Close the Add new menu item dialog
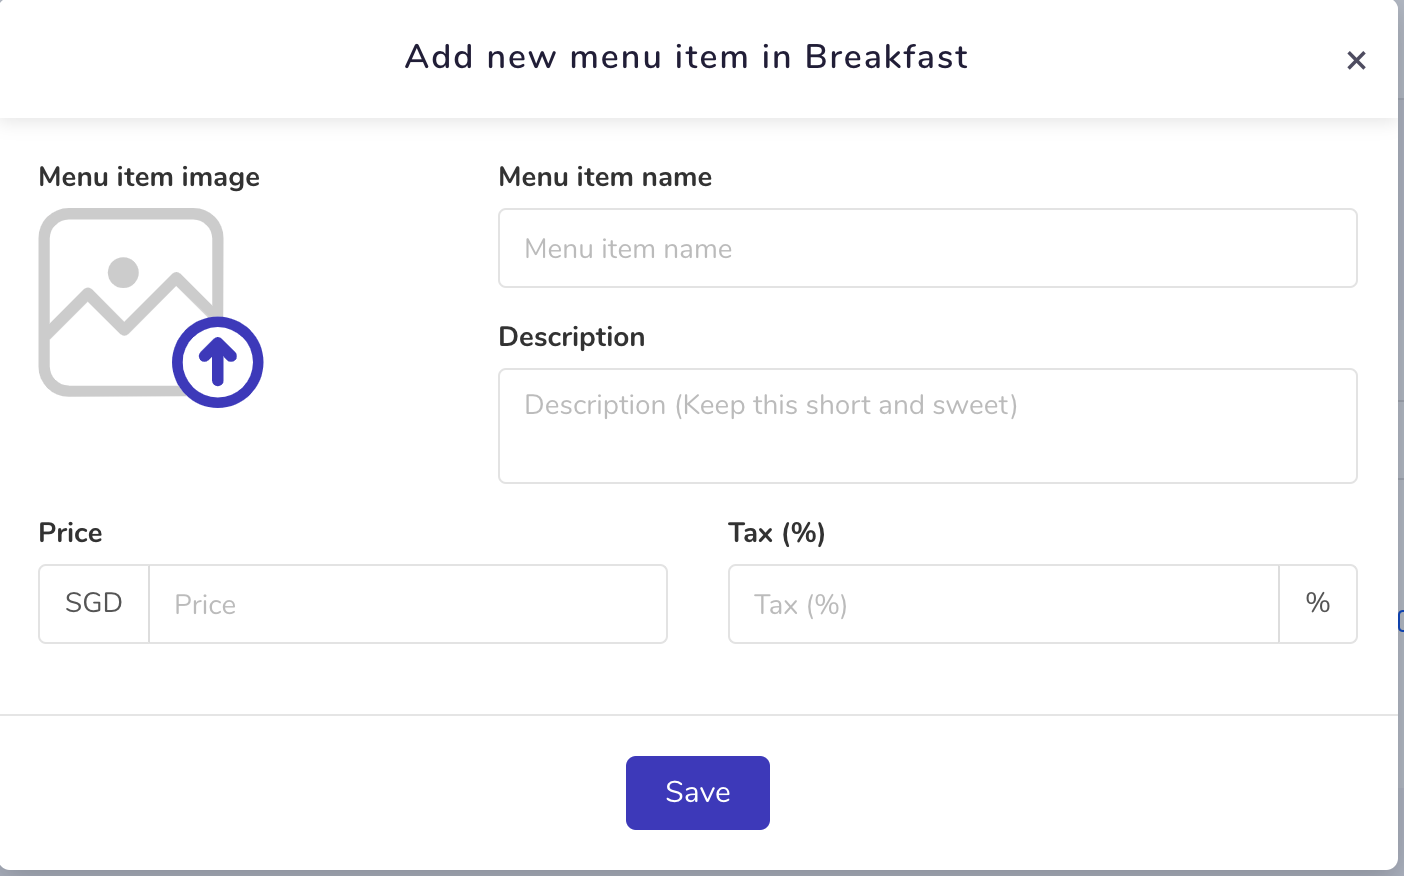The width and height of the screenshot is (1404, 876). tap(1356, 61)
